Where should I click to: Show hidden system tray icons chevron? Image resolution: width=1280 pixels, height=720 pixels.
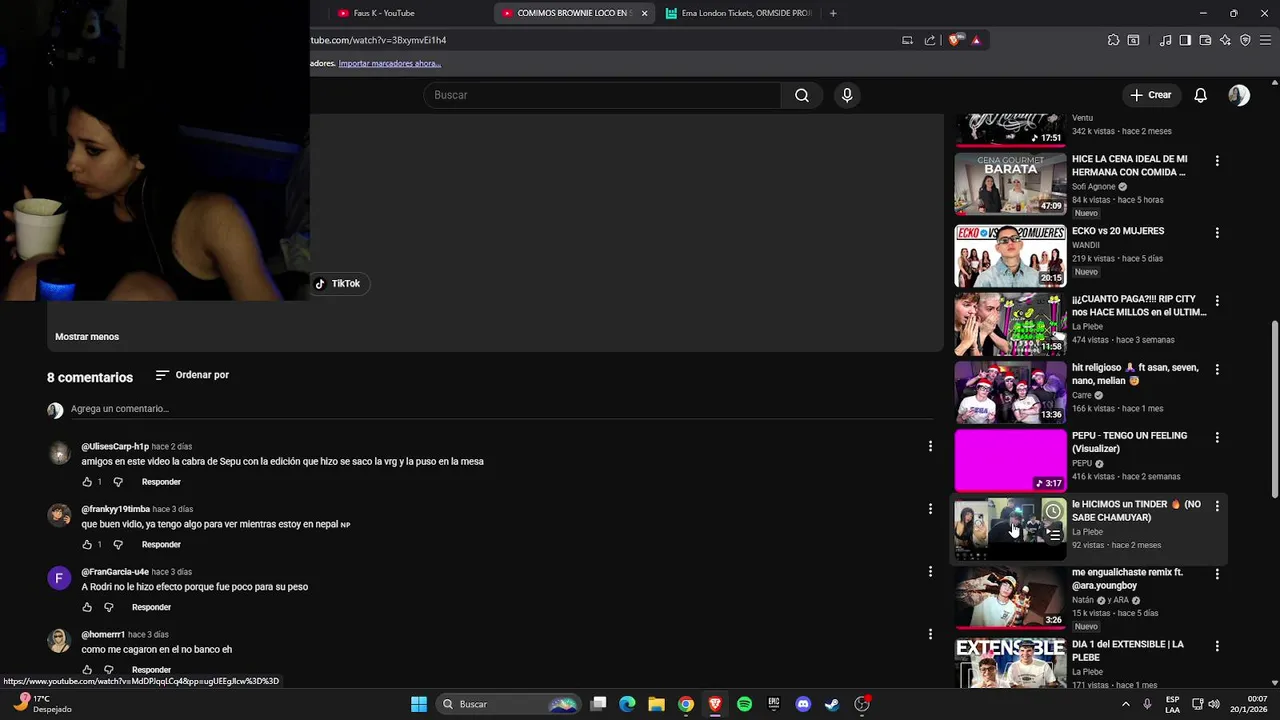point(1126,704)
